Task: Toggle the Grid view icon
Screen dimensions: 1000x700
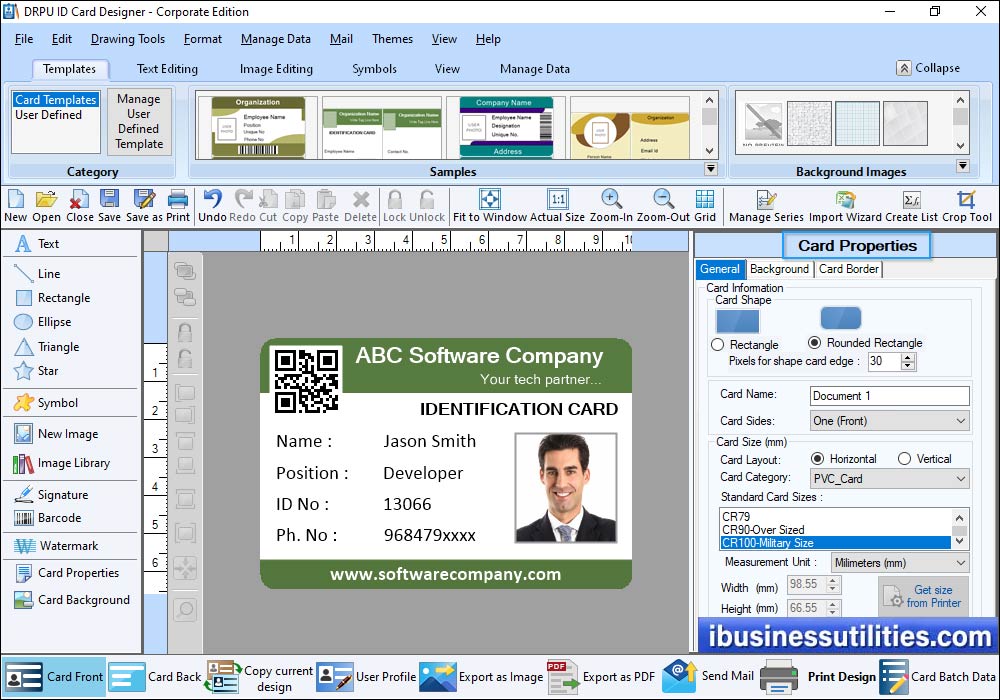Action: 705,200
